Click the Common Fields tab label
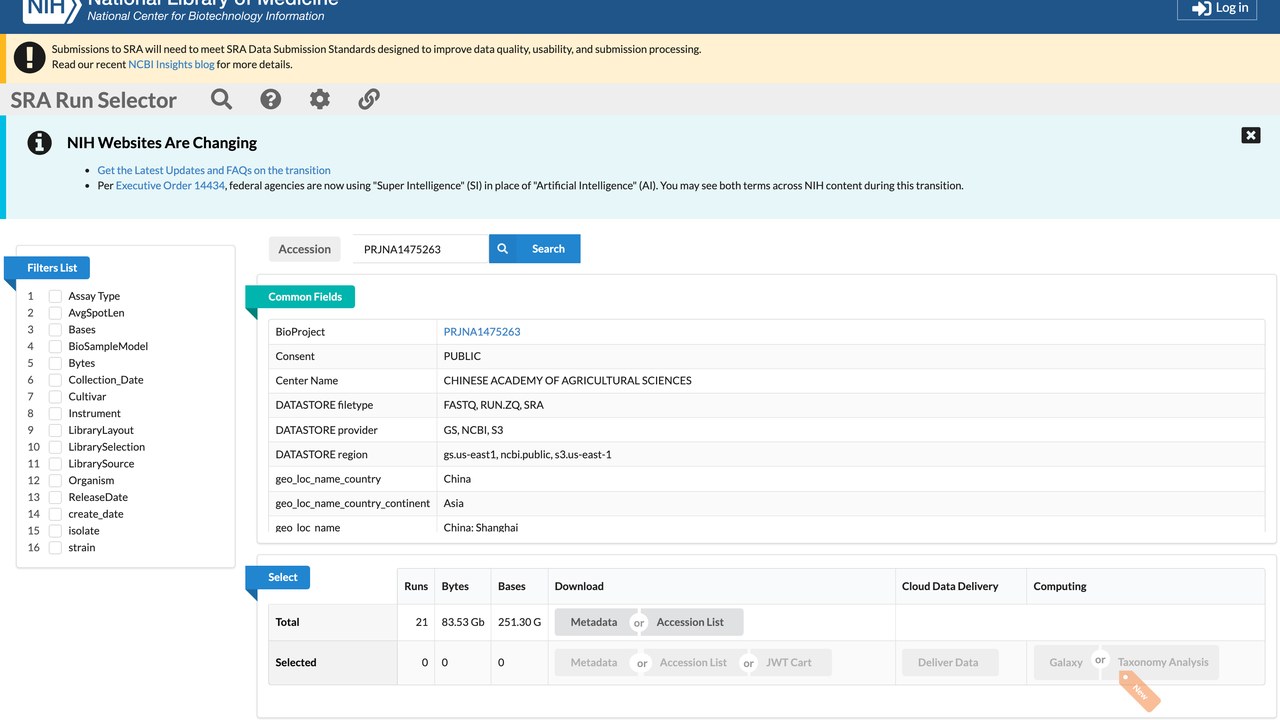 point(305,297)
